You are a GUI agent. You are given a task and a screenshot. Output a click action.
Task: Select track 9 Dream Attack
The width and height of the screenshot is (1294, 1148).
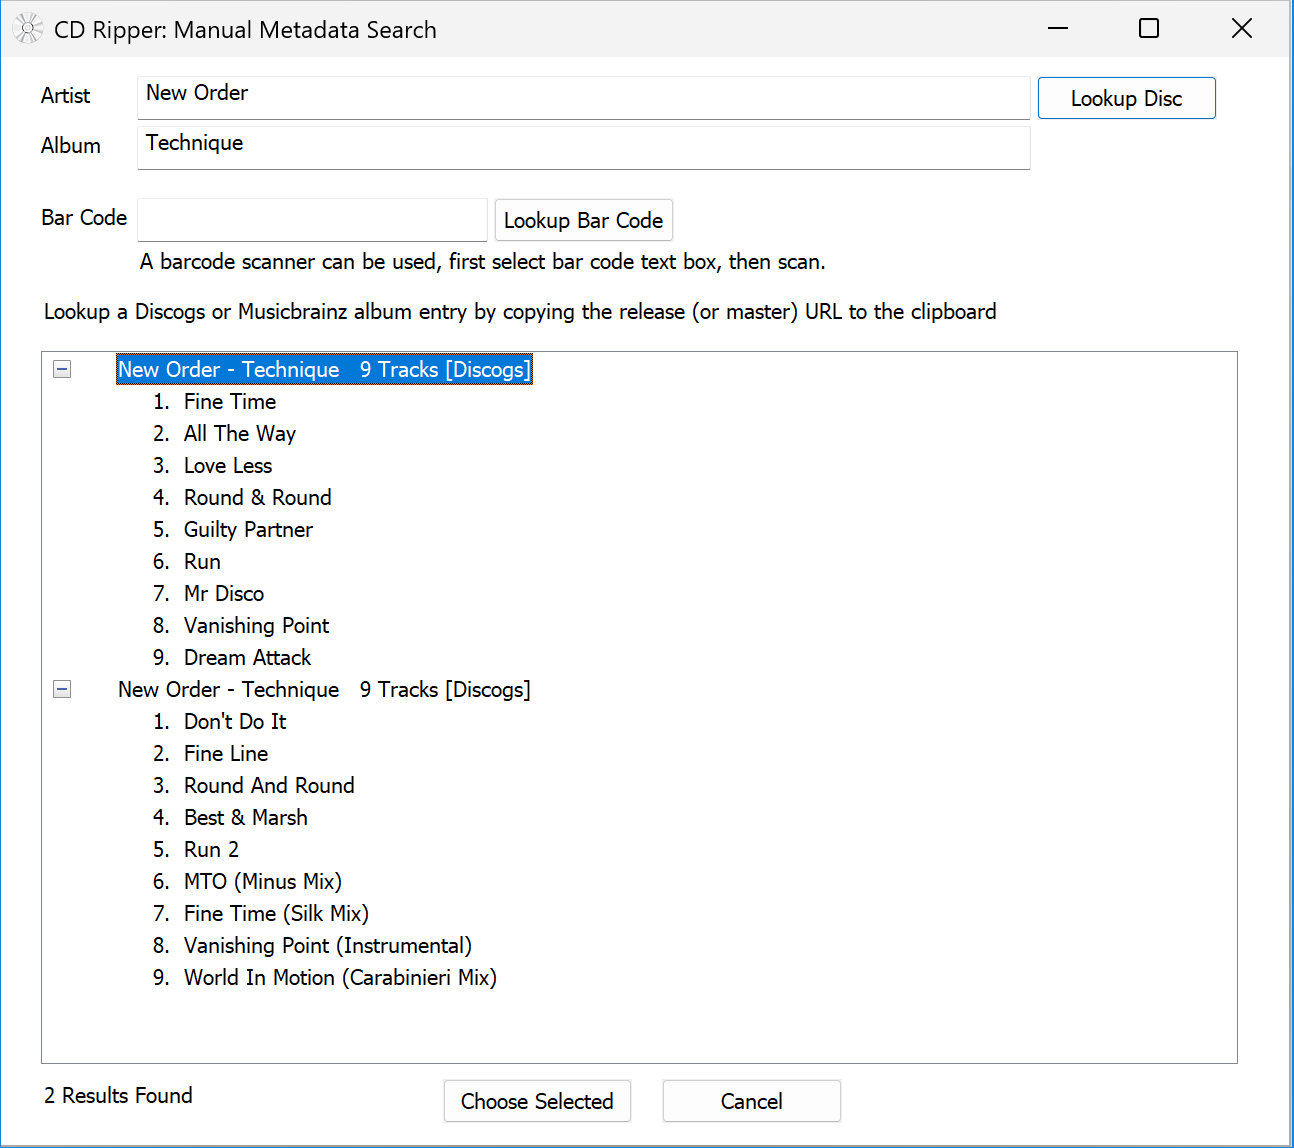coord(247,657)
